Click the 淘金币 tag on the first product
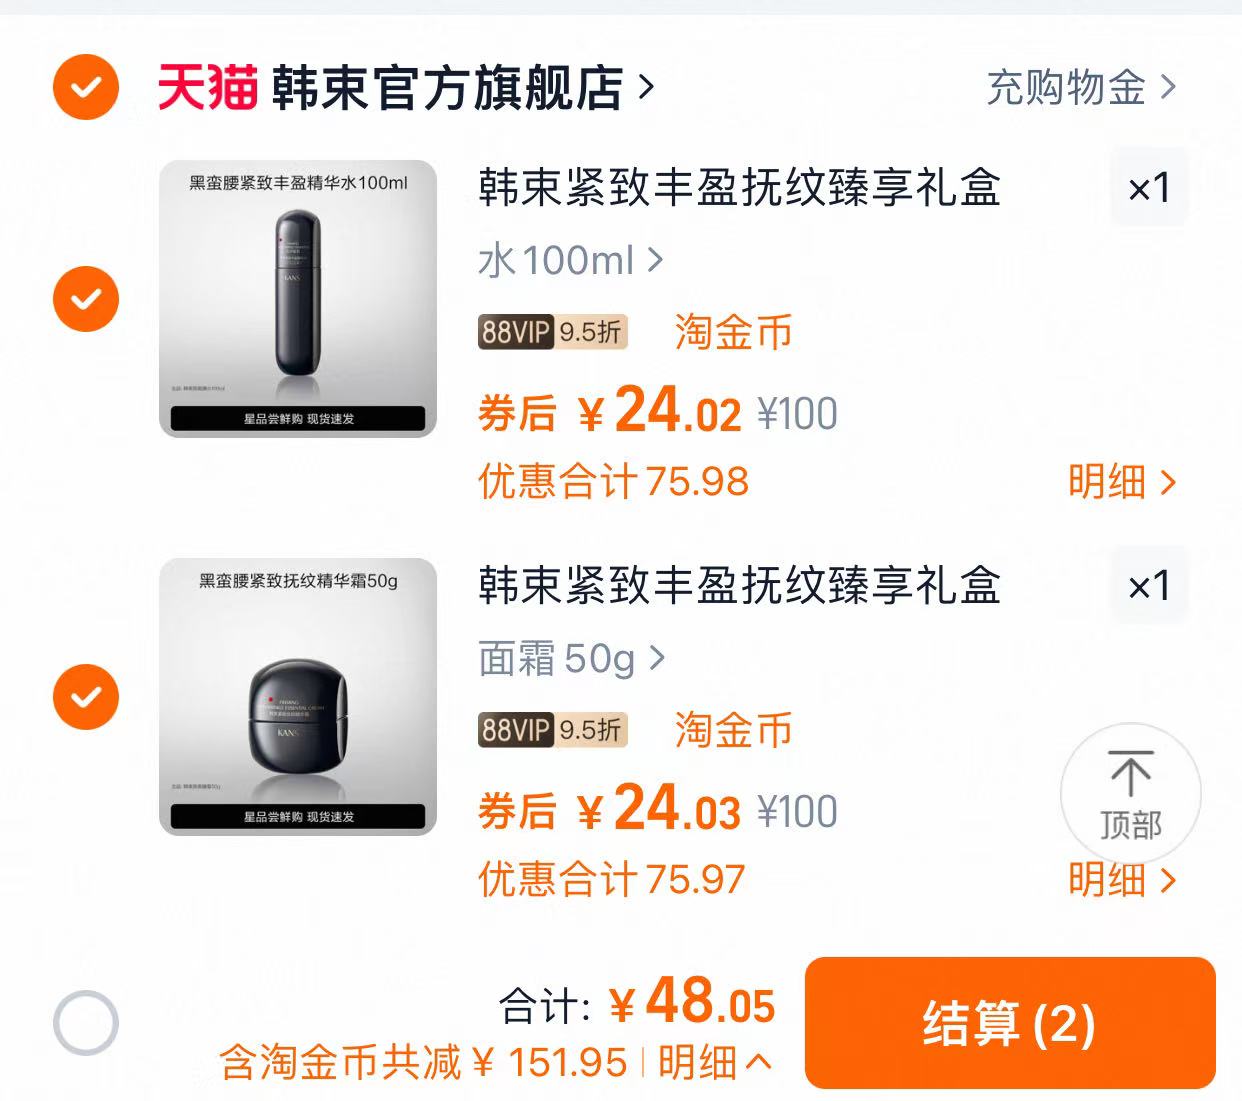Screen dimensions: 1242x1101 731,333
